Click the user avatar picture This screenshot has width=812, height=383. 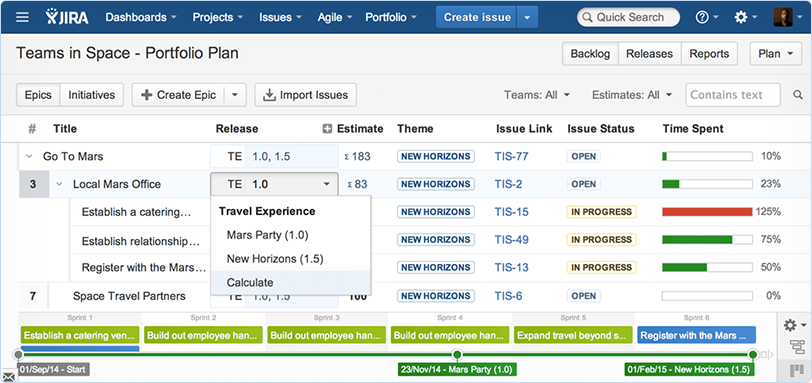(782, 17)
